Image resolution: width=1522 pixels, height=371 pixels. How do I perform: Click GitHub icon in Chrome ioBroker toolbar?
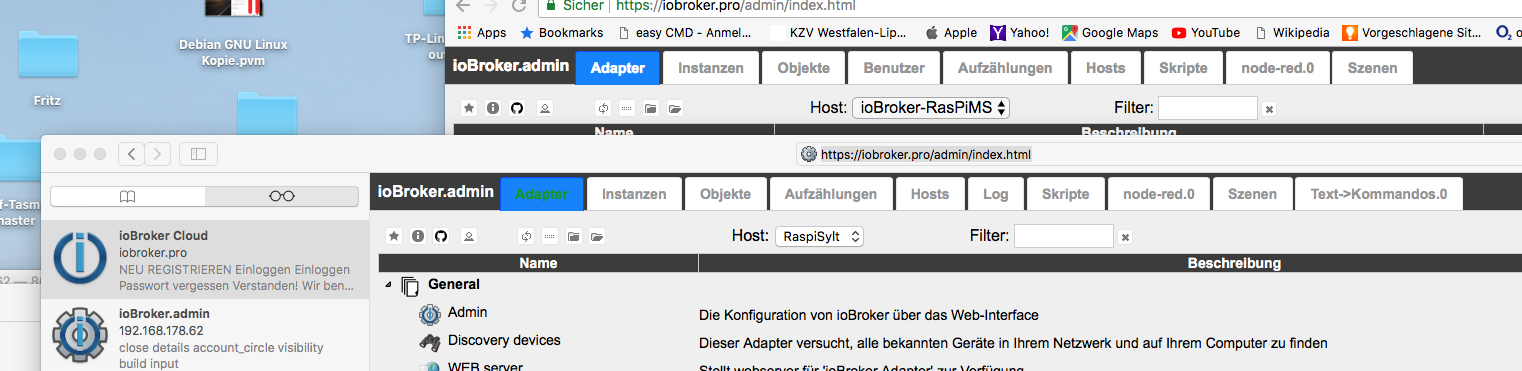pyautogui.click(x=517, y=108)
